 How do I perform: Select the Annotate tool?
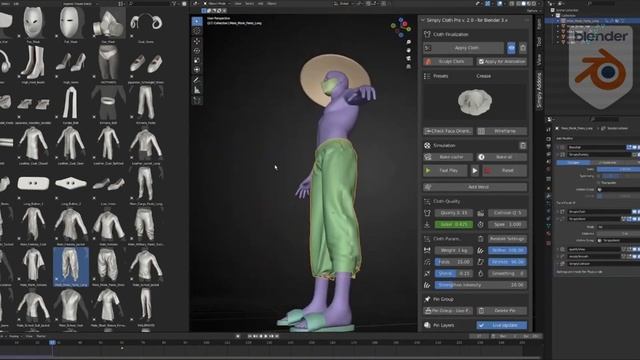click(x=197, y=80)
